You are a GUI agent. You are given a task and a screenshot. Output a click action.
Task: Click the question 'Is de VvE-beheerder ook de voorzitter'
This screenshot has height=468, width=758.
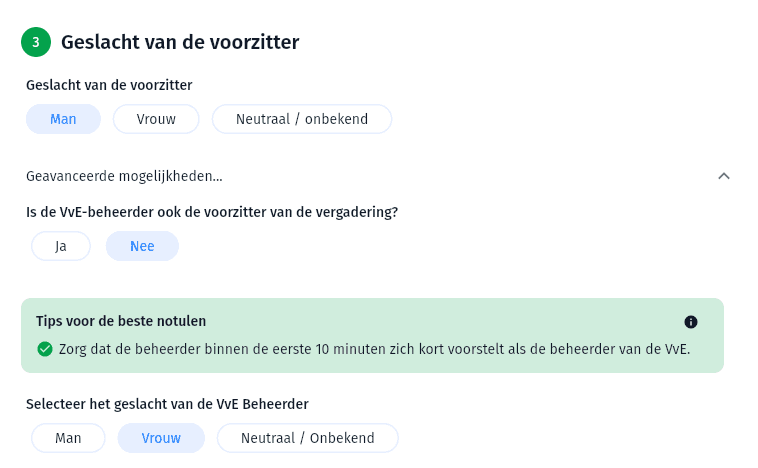point(212,212)
